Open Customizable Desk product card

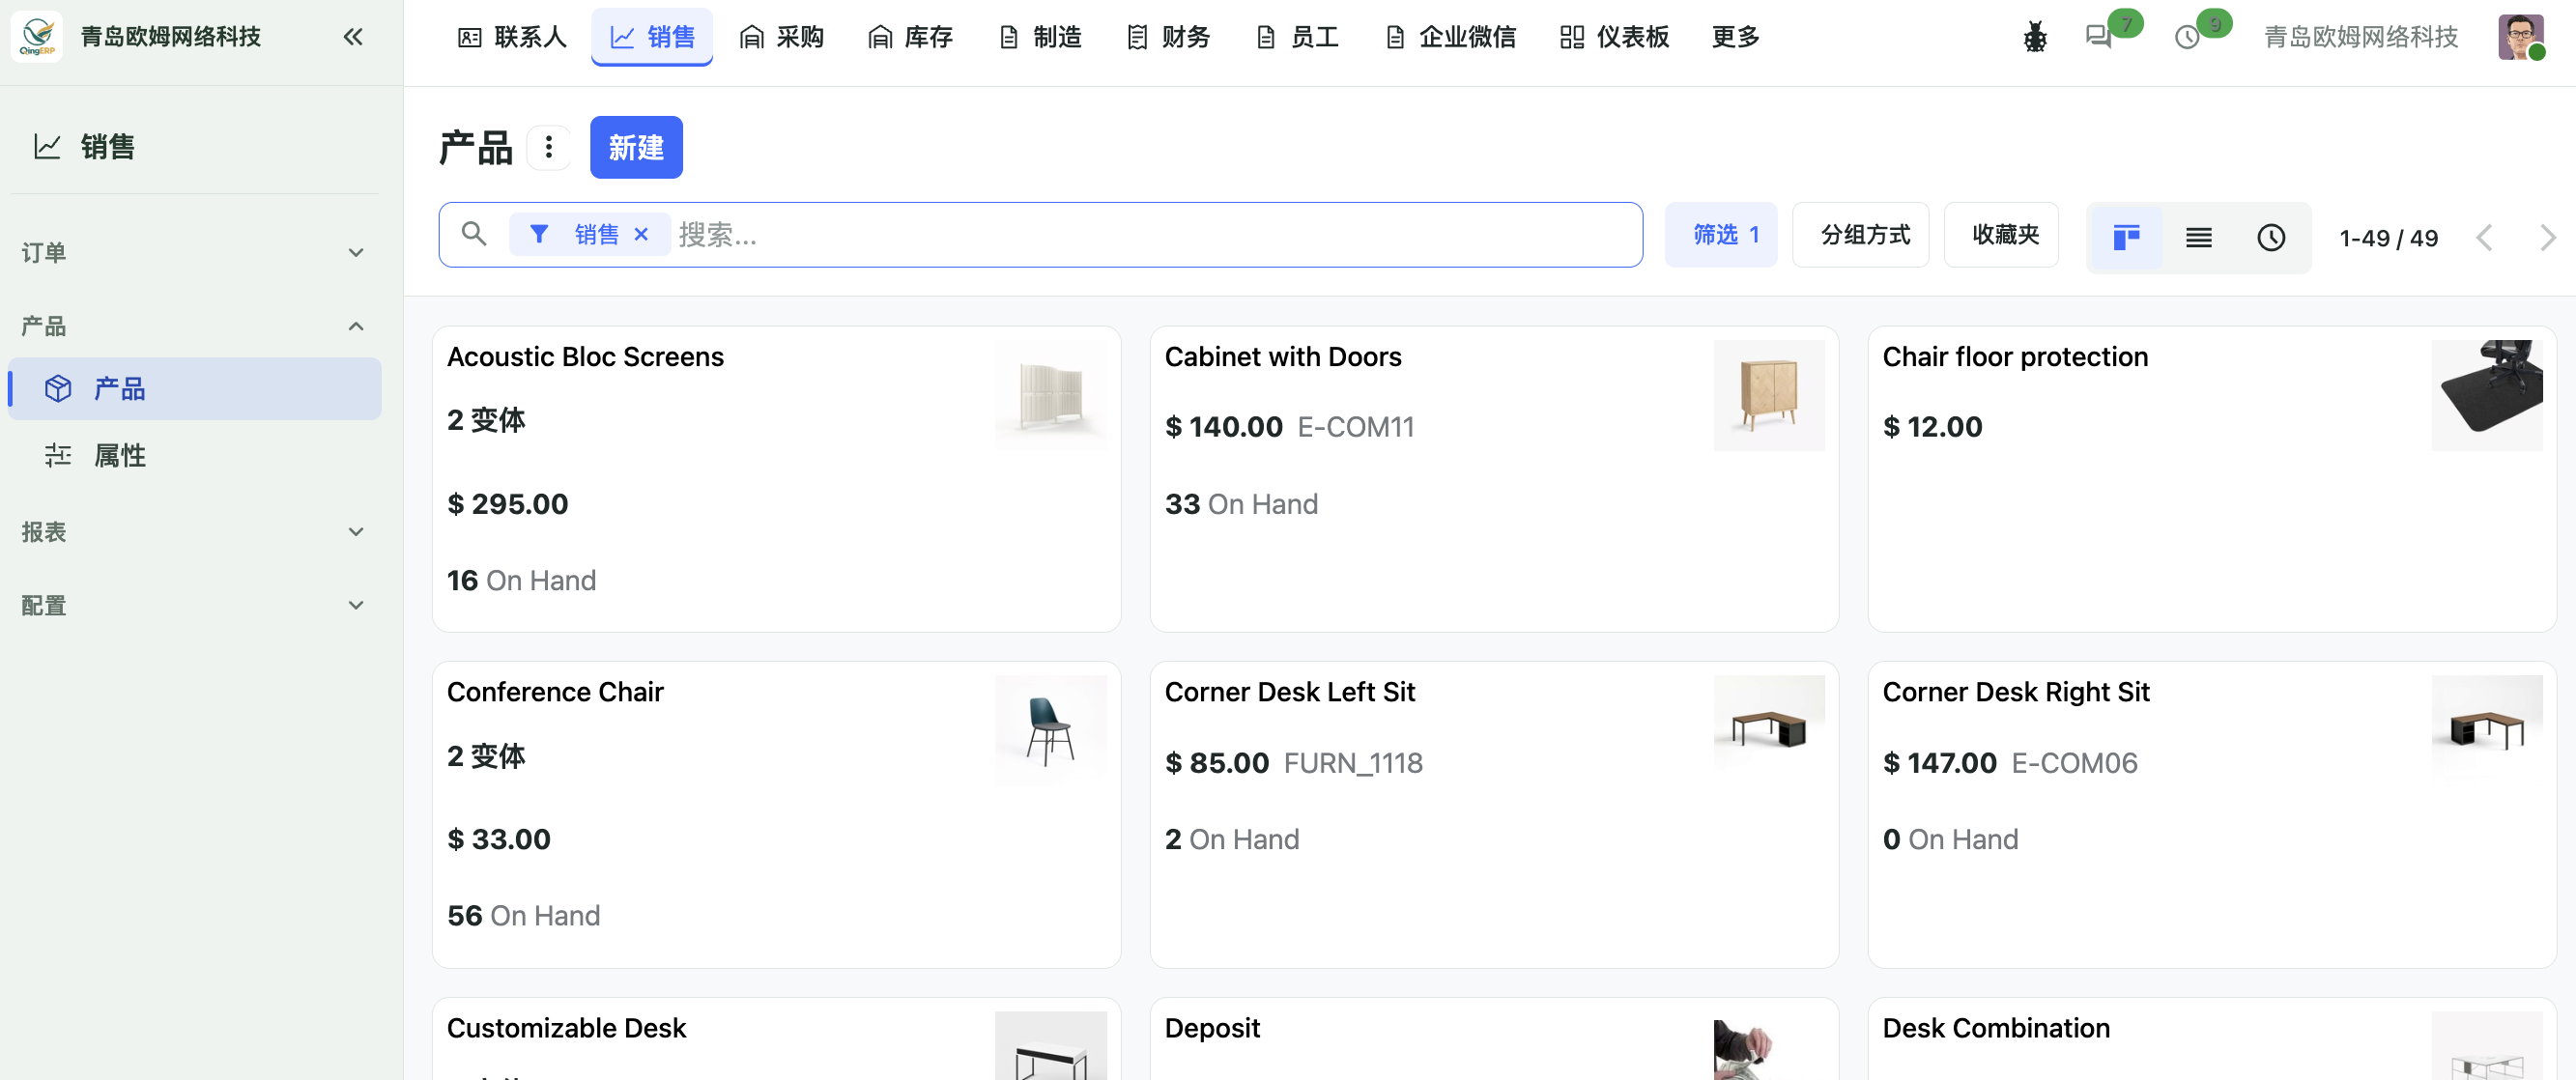776,1040
